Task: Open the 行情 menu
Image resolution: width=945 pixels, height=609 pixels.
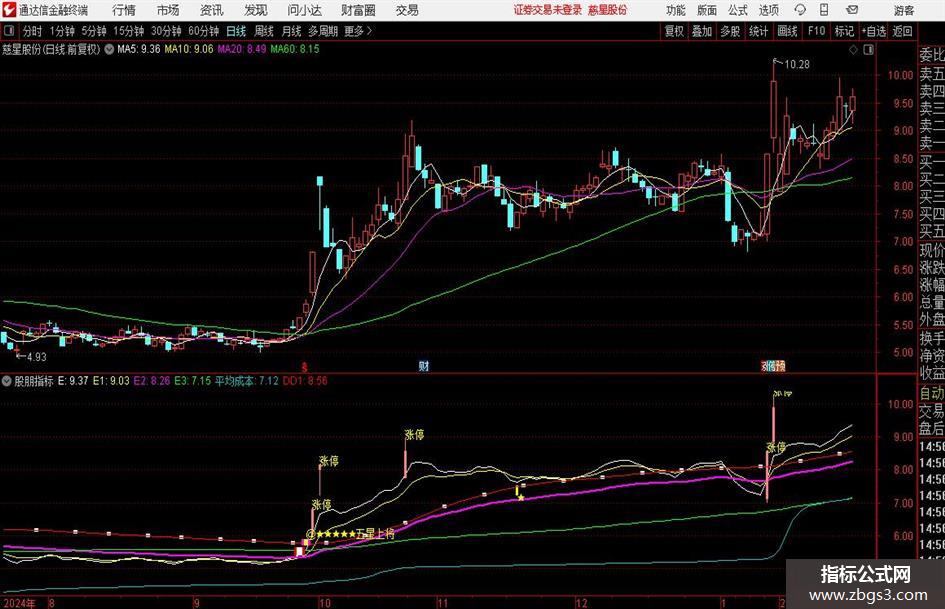Action: point(124,10)
